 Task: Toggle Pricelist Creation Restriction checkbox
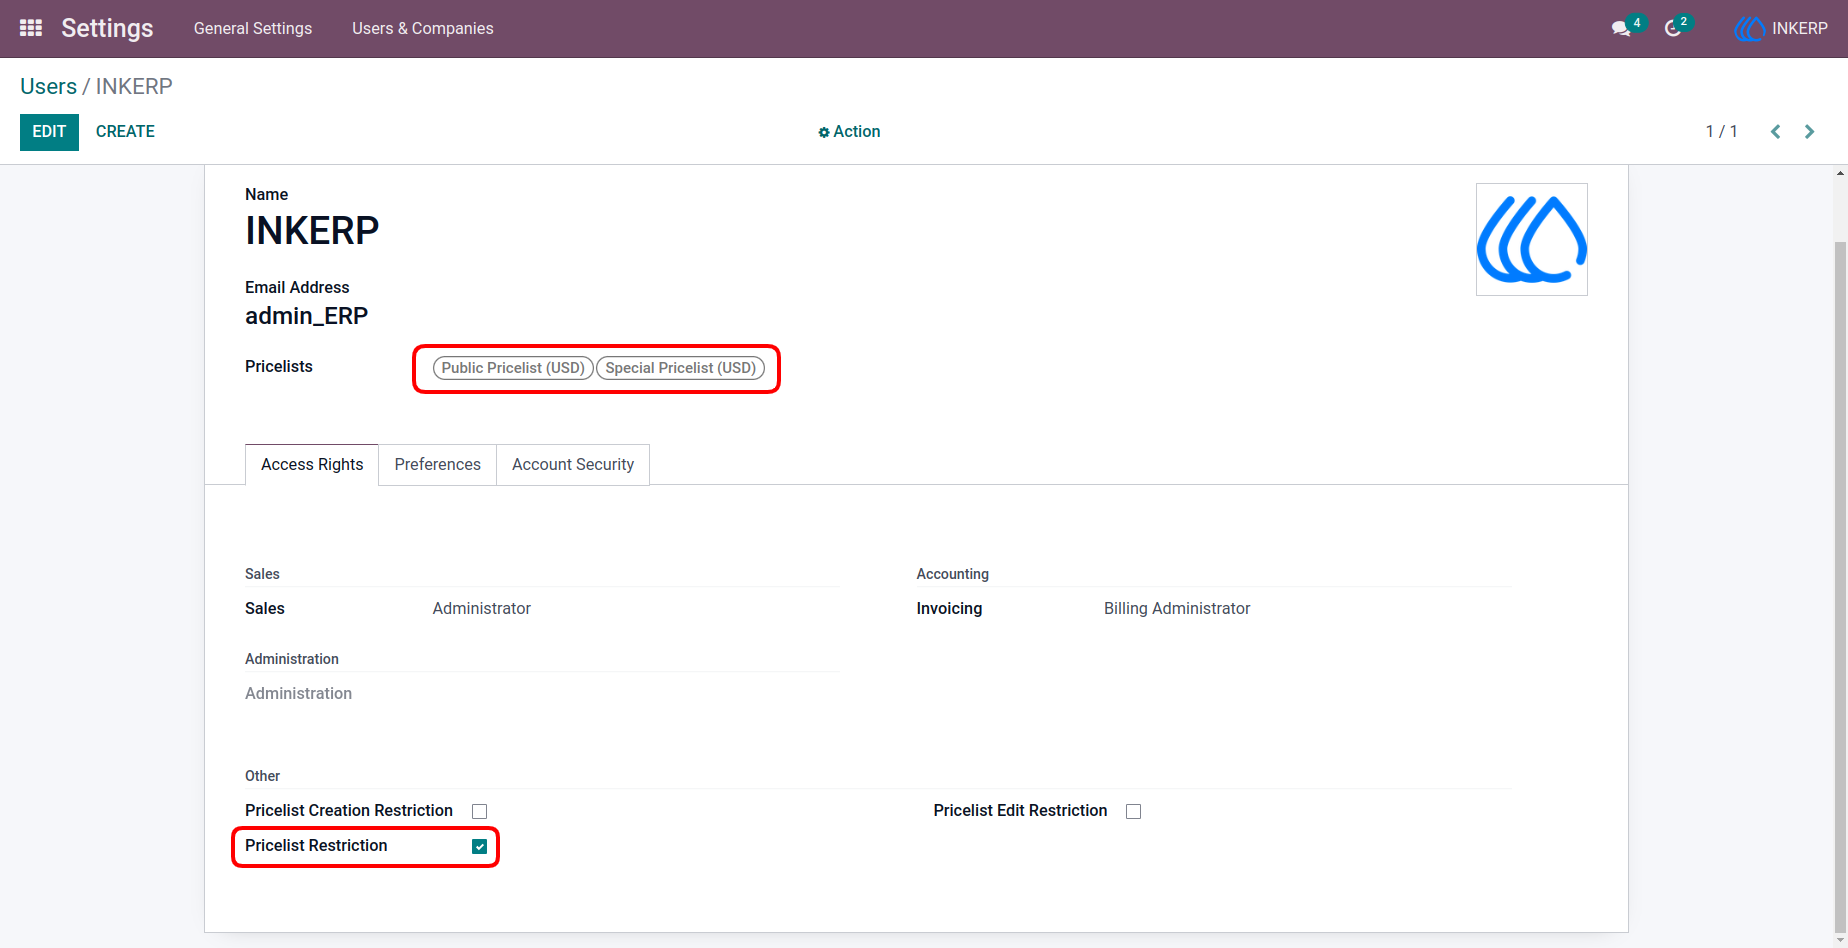(x=480, y=811)
